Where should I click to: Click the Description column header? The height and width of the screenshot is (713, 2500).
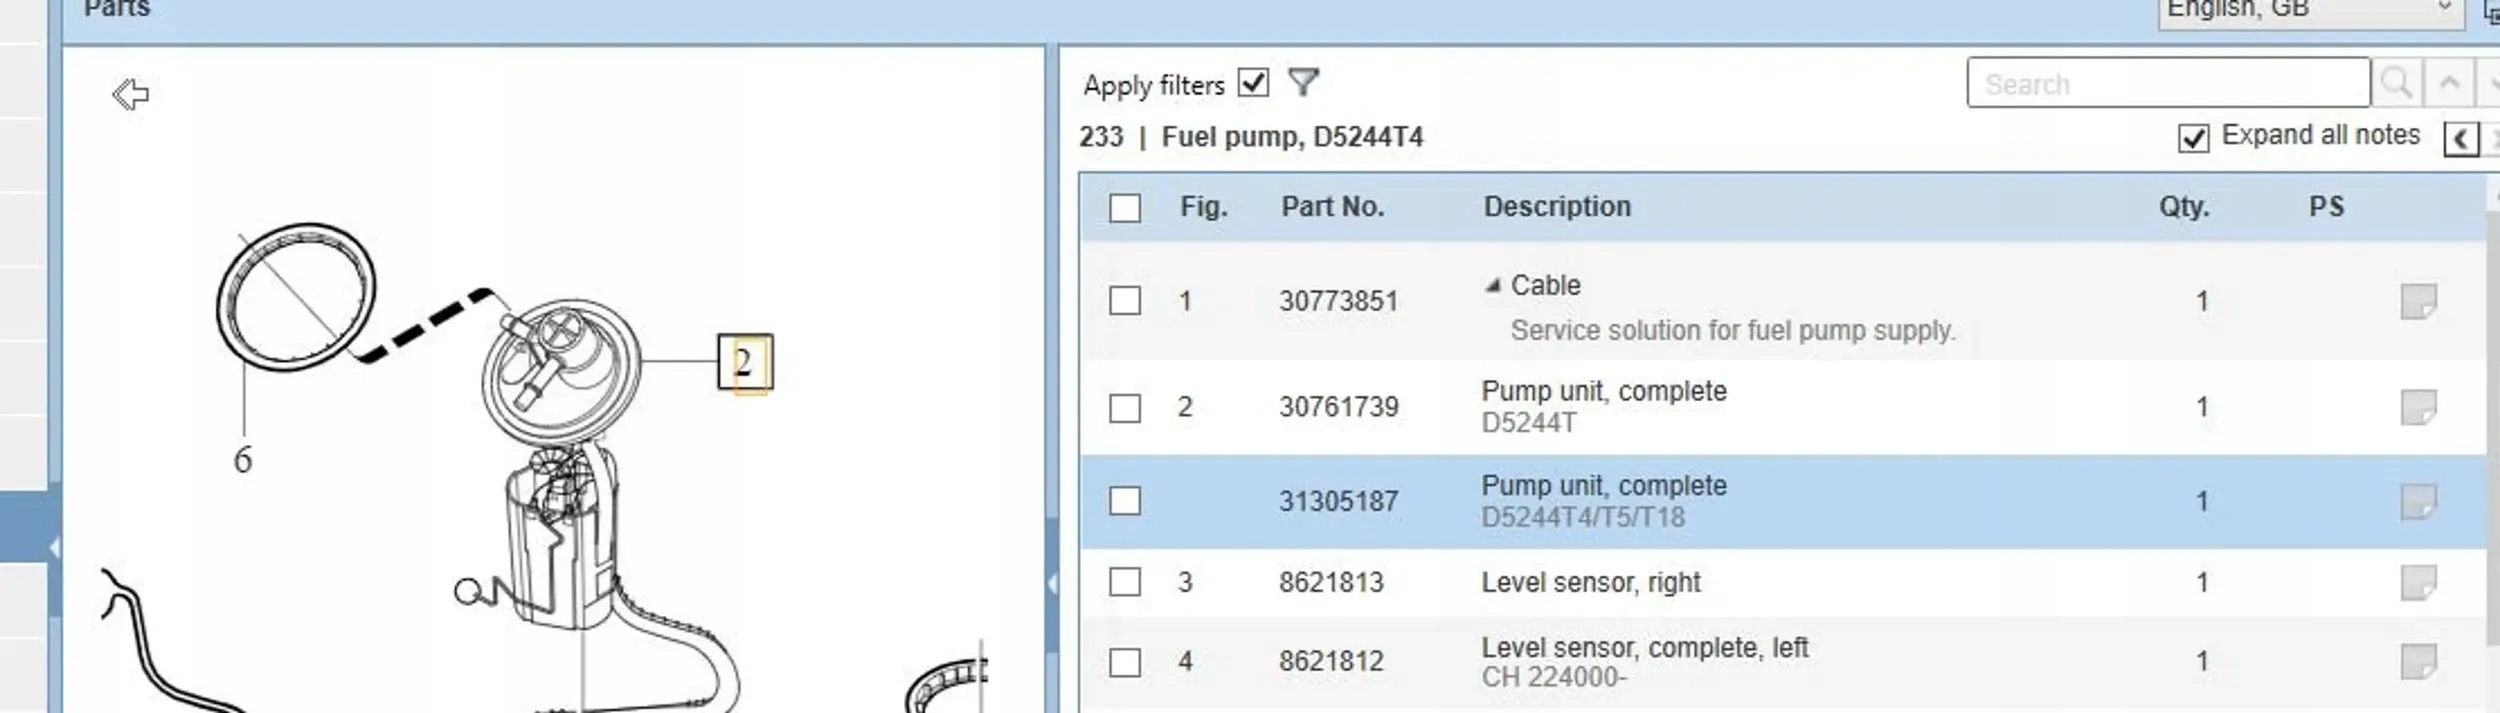pyautogui.click(x=1556, y=207)
